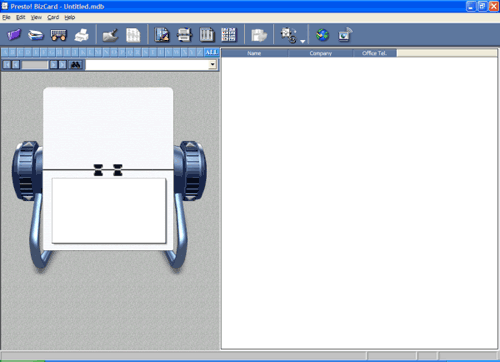The width and height of the screenshot is (500, 362).
Task: Click the synchronize icon in the toolbar
Action: tap(289, 35)
